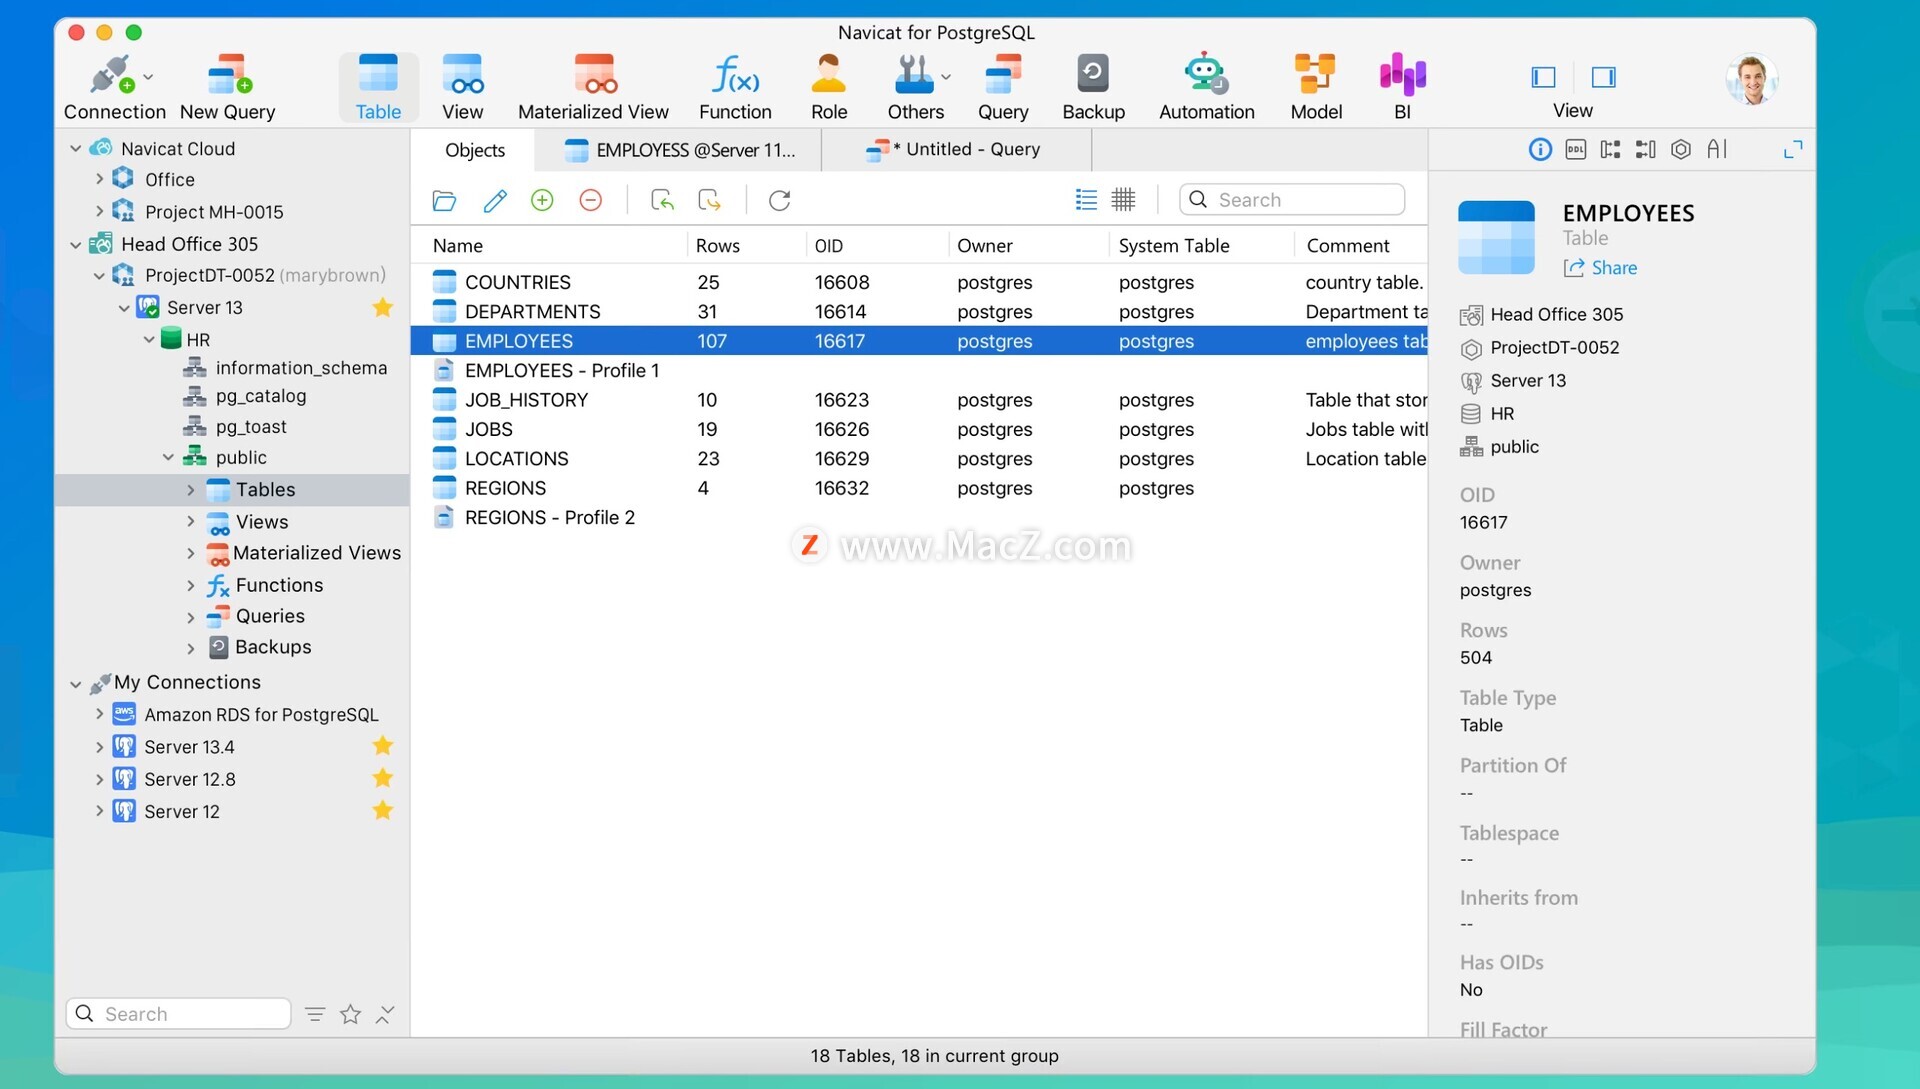The height and width of the screenshot is (1089, 1920).
Task: Click the Export Wizard icon
Action: [710, 200]
